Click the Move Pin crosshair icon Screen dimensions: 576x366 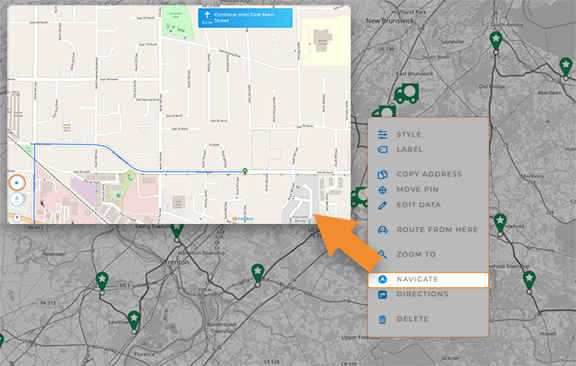(x=382, y=190)
